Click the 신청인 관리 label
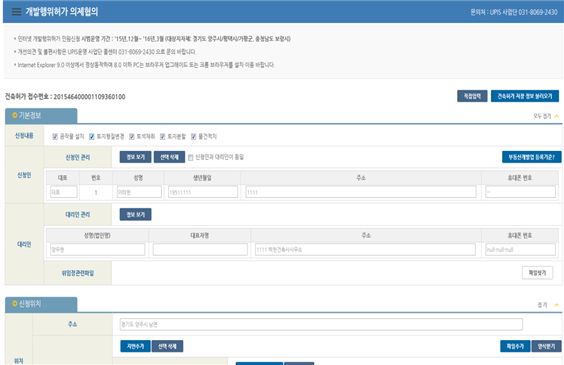 coord(78,158)
